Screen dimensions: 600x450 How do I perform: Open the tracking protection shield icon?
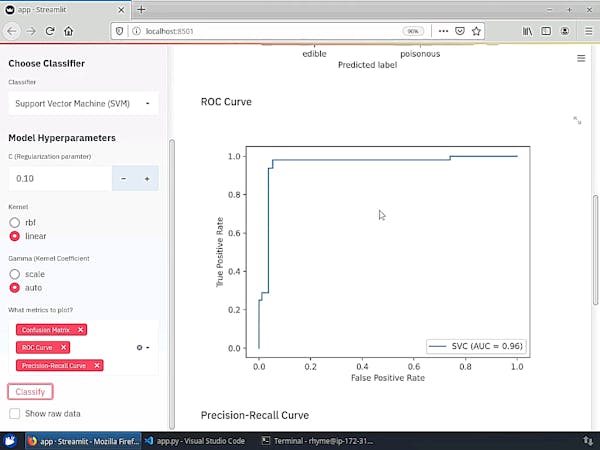[119, 31]
